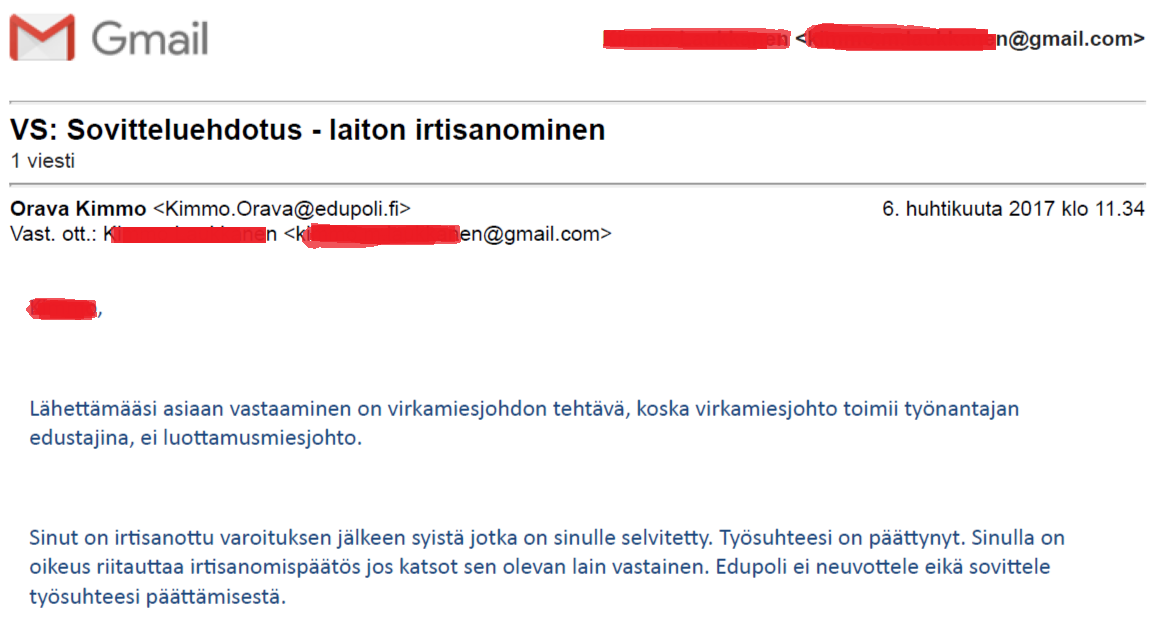Click the redacted recipient name after 'Vast. ott.'
This screenshot has width=1163, height=631.
pyautogui.click(x=190, y=235)
